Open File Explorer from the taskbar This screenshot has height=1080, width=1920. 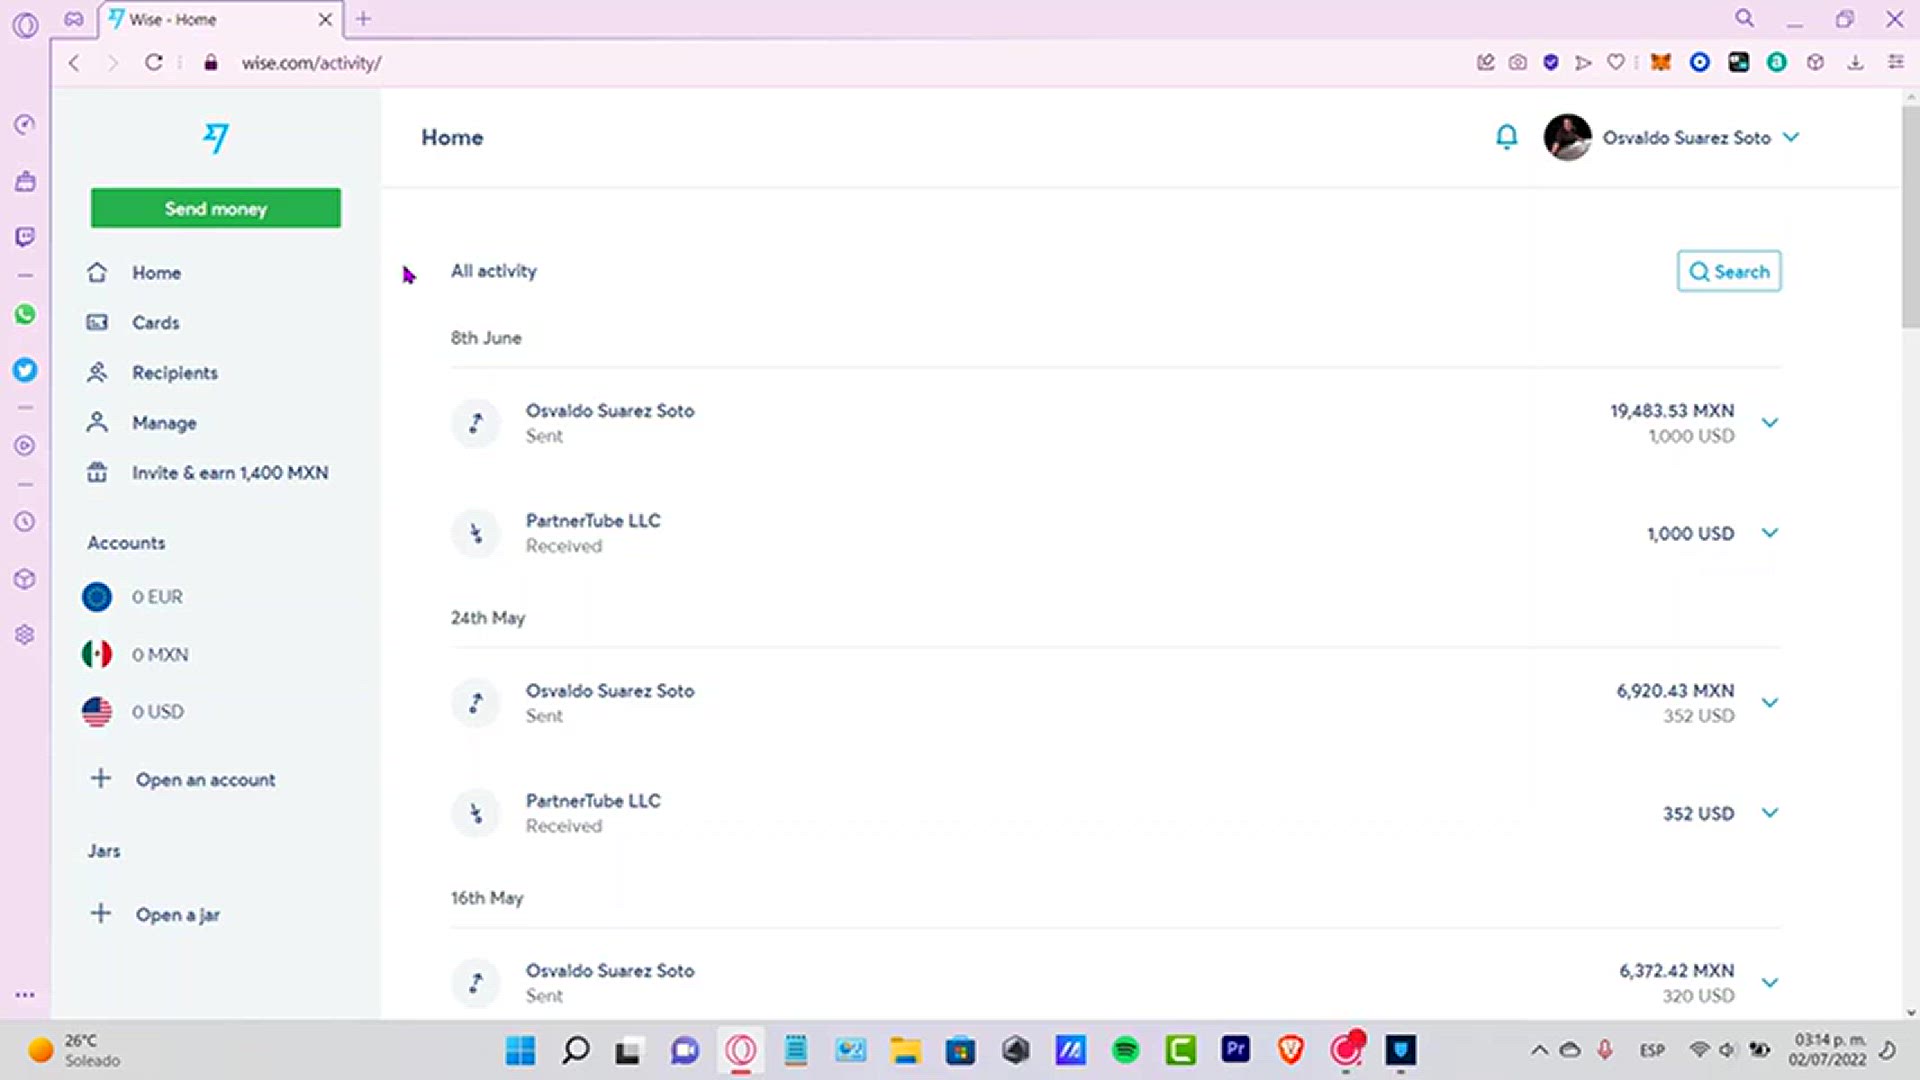[x=905, y=1050]
